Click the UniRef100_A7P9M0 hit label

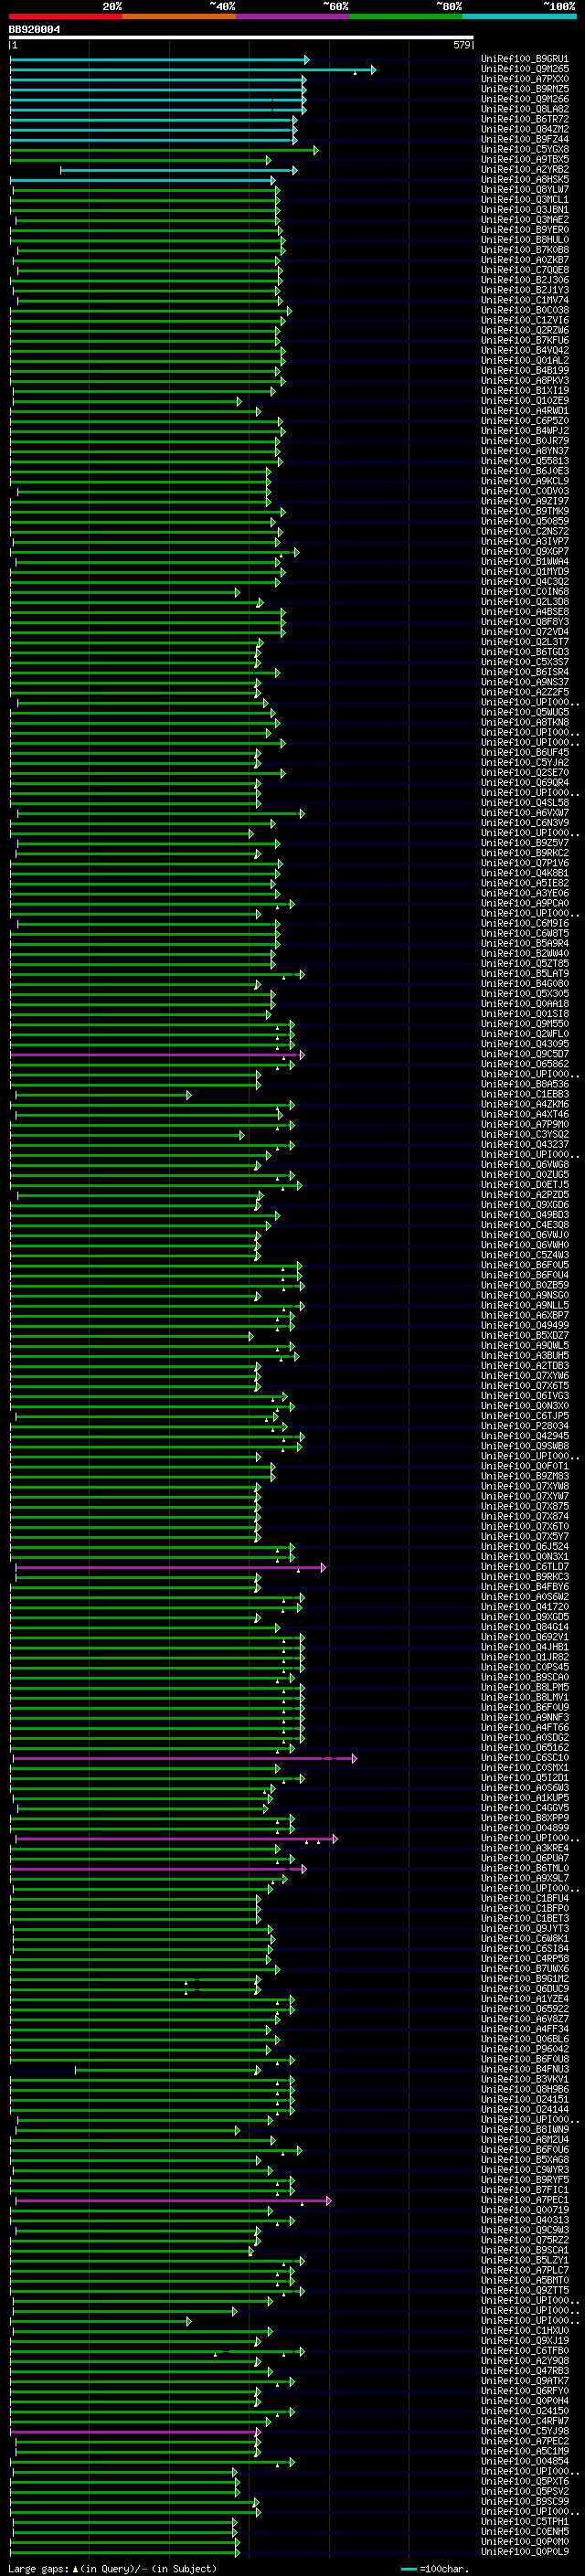point(524,1124)
